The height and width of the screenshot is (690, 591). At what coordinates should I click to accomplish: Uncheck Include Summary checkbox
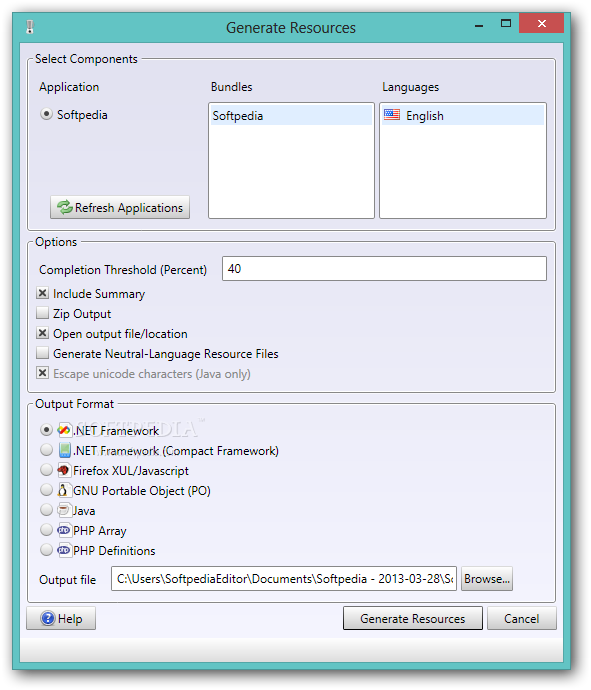(x=43, y=293)
